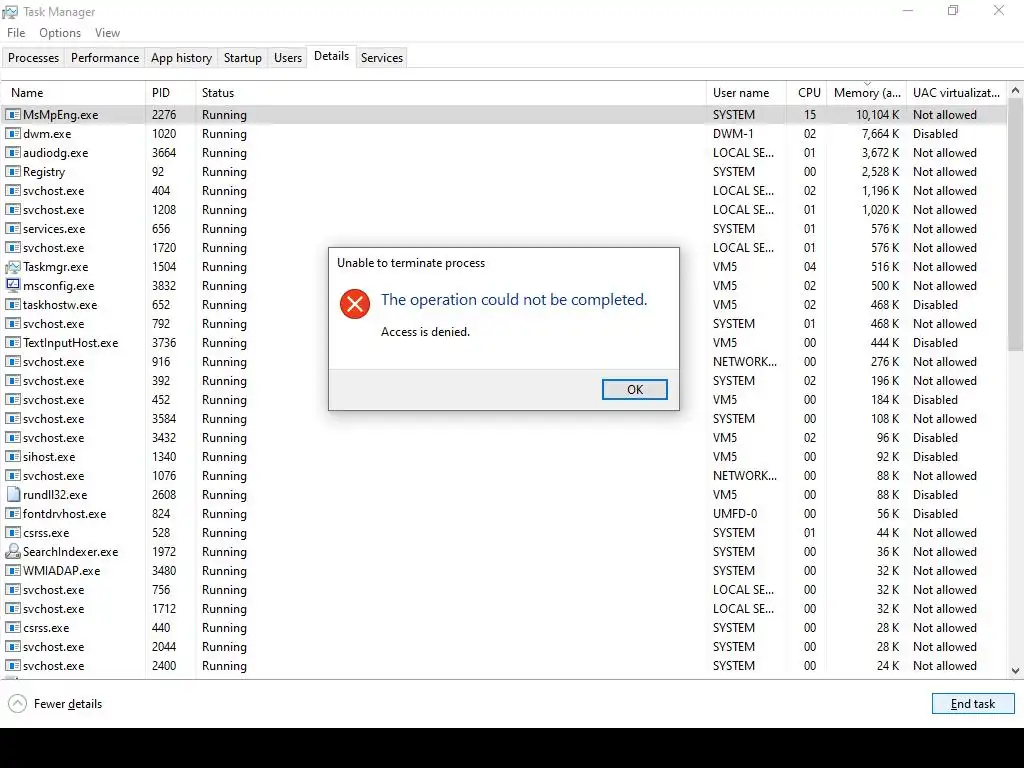Select the svchost.exe row with PID 2044
The image size is (1024, 768).
(x=504, y=647)
